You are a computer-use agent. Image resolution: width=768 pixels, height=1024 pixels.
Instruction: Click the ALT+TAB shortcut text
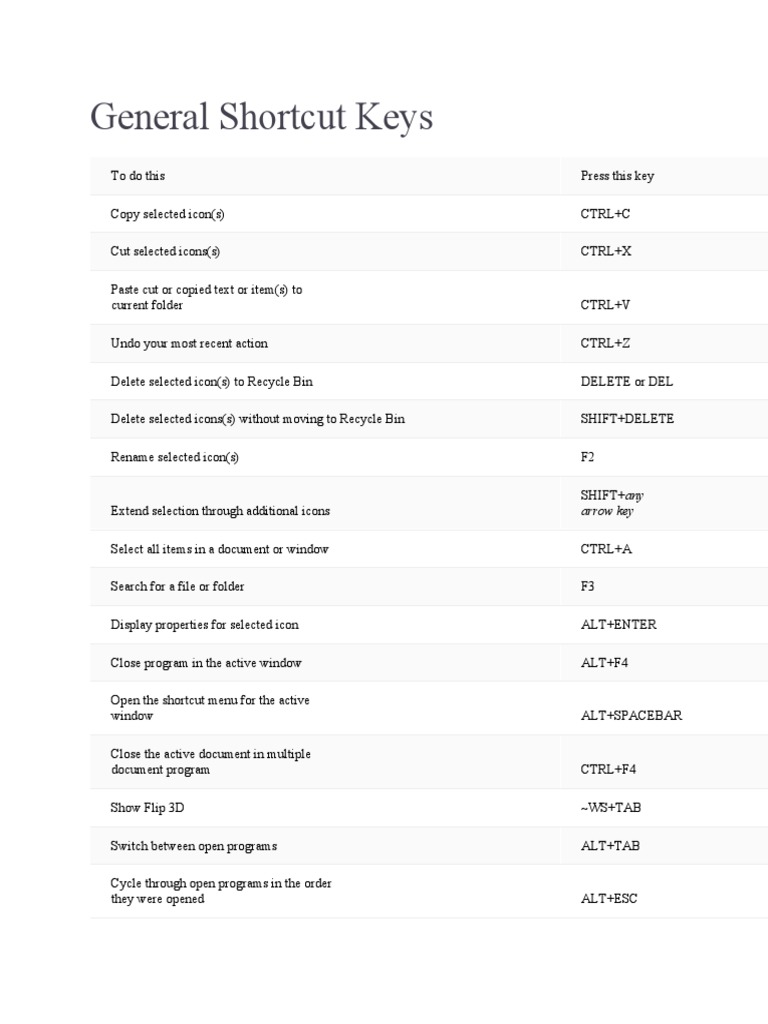pyautogui.click(x=610, y=846)
